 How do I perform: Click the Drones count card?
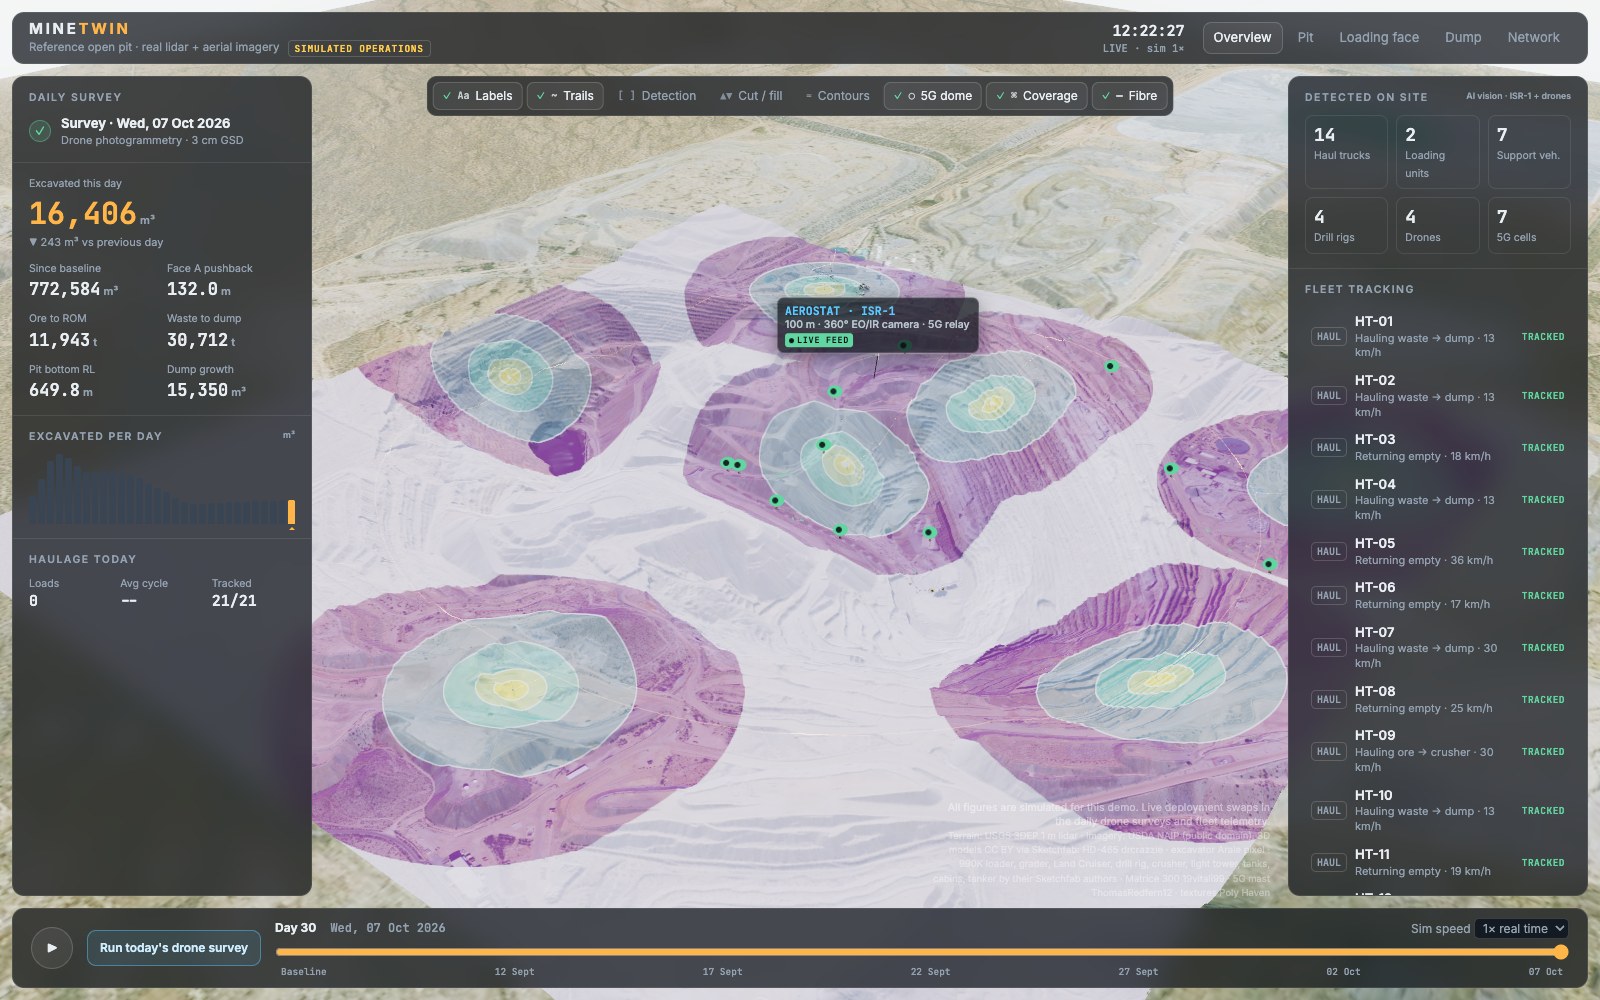point(1437,225)
